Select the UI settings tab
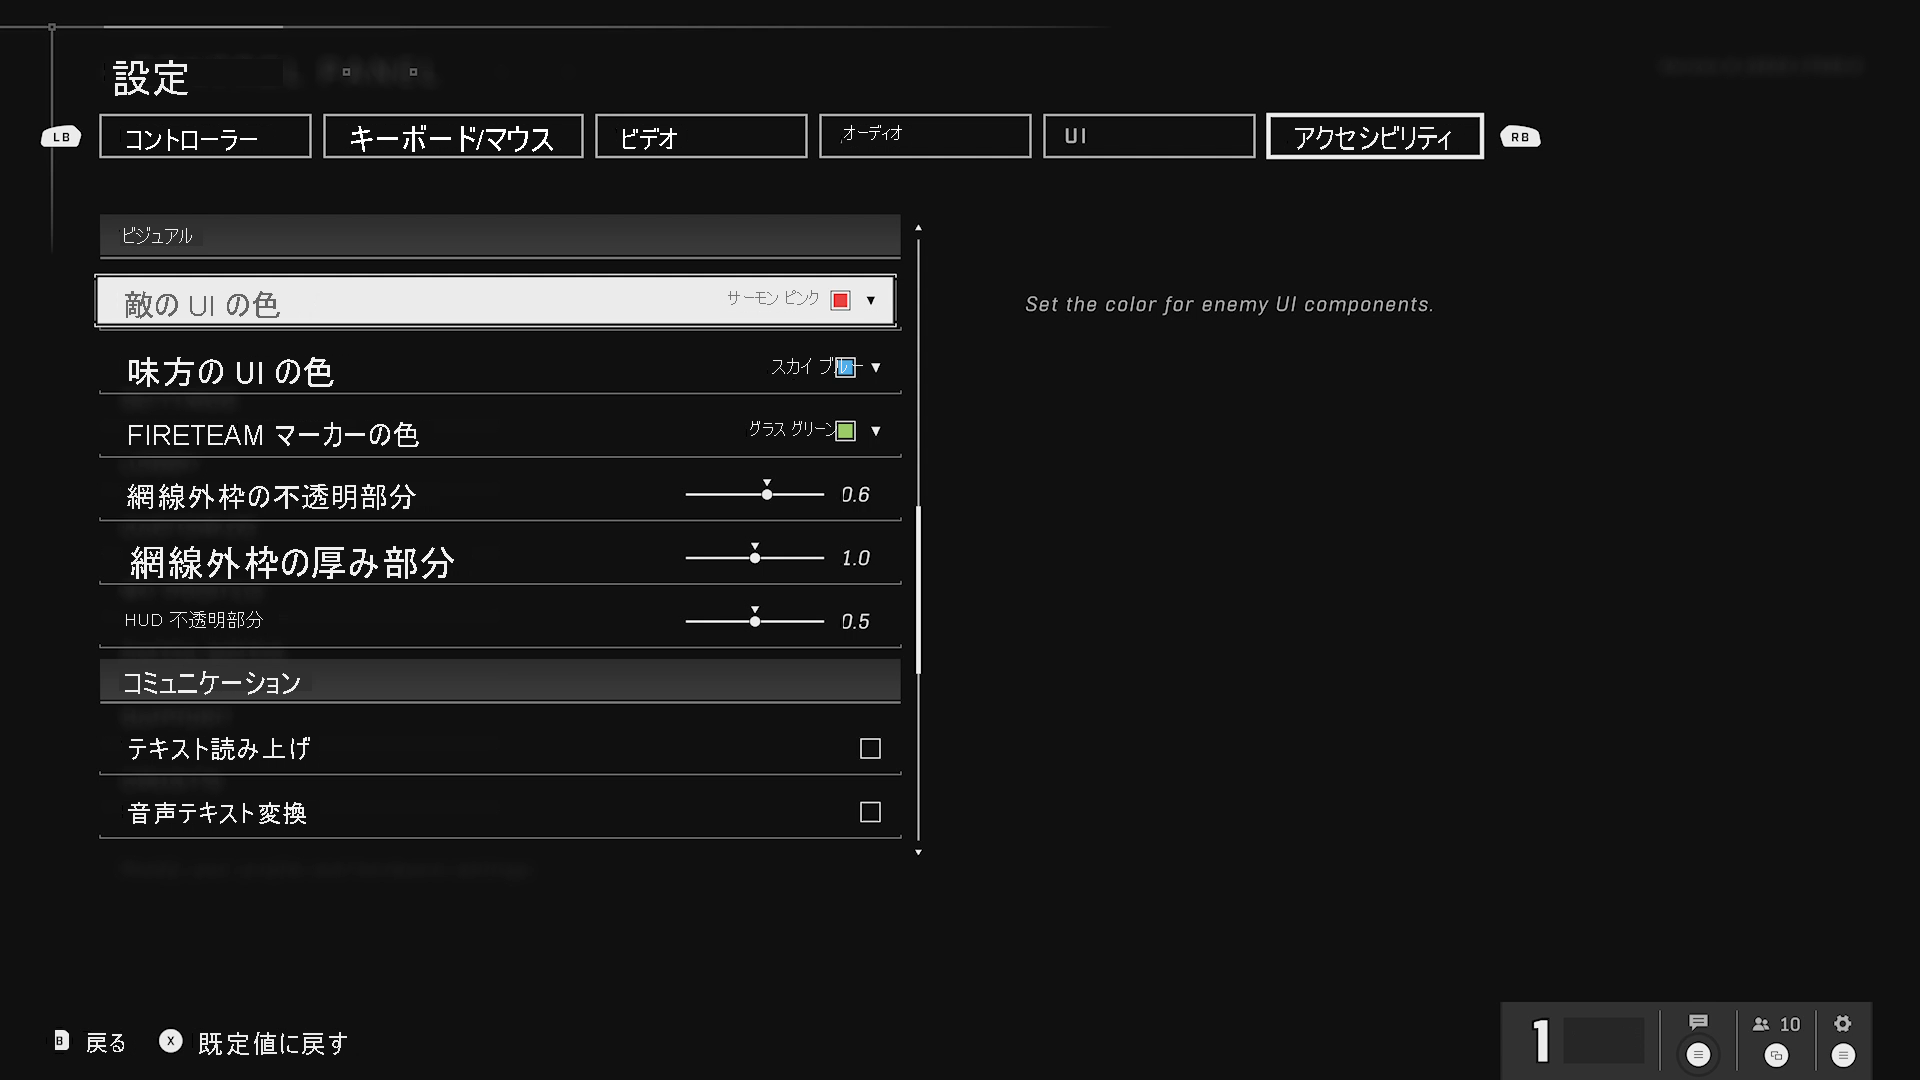This screenshot has height=1080, width=1920. [1149, 136]
